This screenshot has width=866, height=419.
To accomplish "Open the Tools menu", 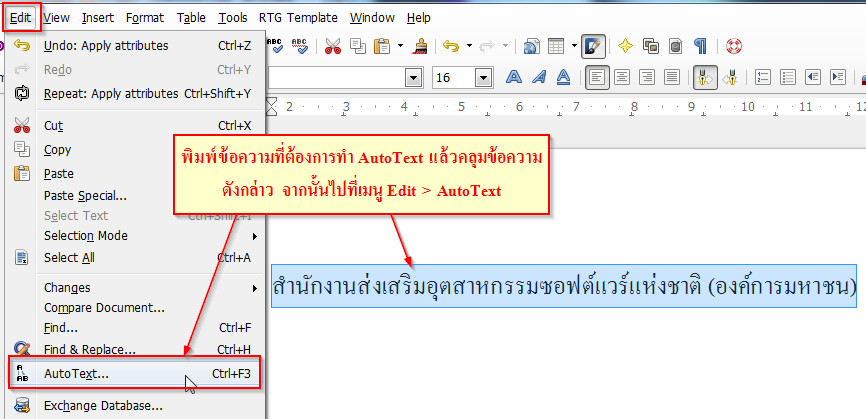I will click(233, 18).
